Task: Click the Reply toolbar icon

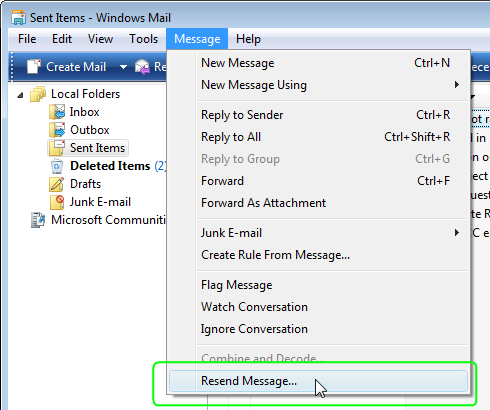Action: pyautogui.click(x=142, y=67)
